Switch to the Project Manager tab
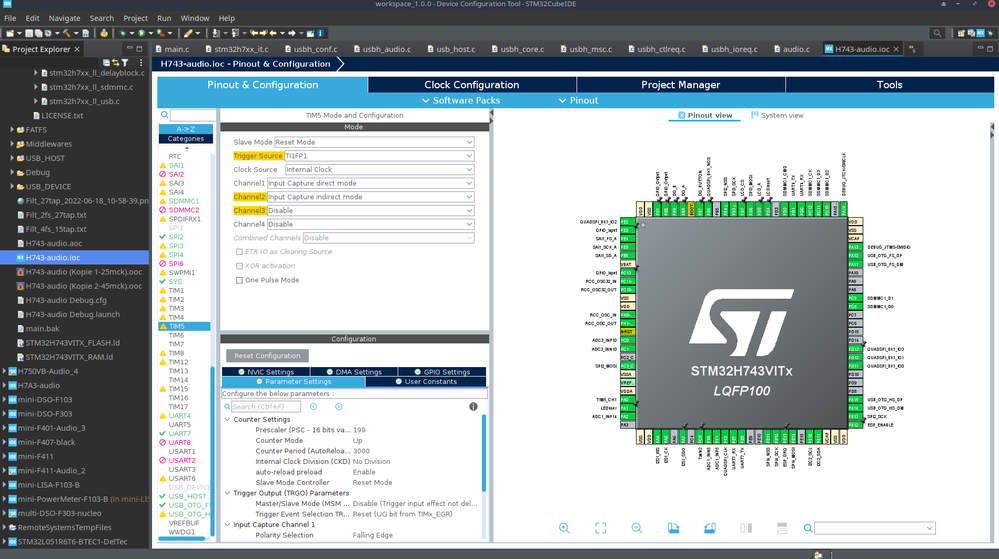 (680, 85)
